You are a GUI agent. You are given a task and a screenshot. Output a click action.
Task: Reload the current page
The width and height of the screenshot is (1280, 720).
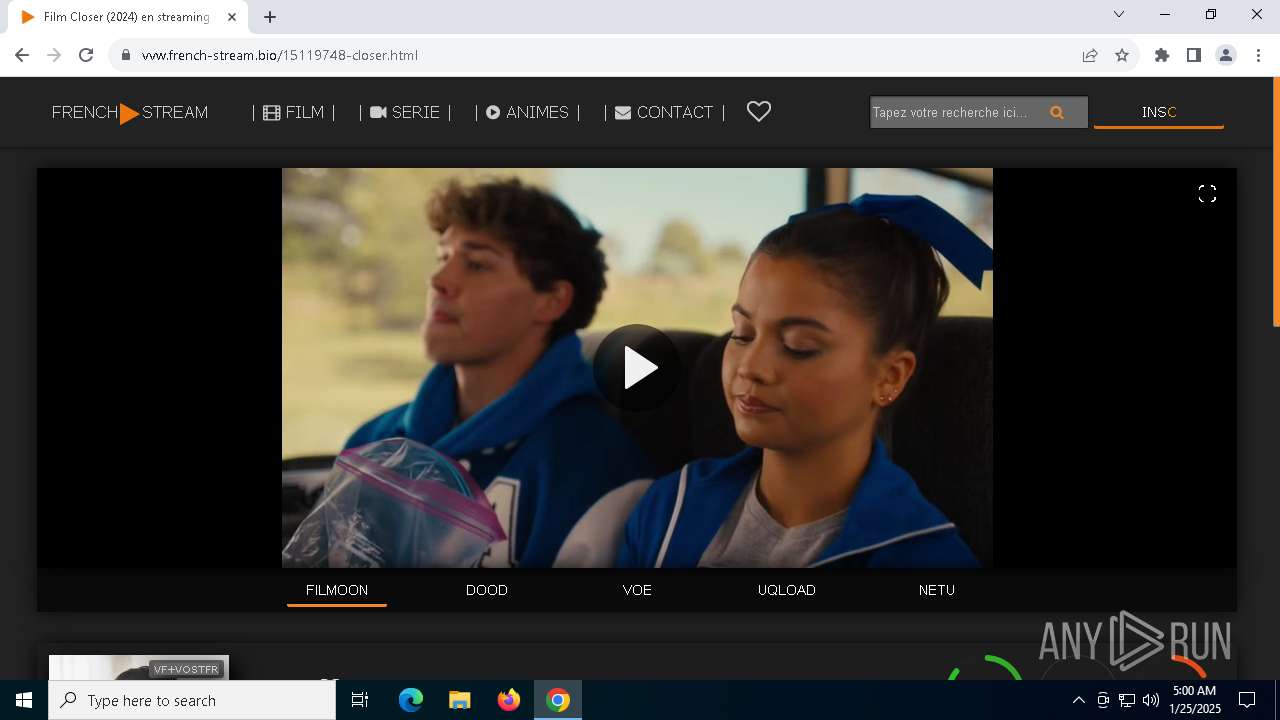pyautogui.click(x=86, y=55)
